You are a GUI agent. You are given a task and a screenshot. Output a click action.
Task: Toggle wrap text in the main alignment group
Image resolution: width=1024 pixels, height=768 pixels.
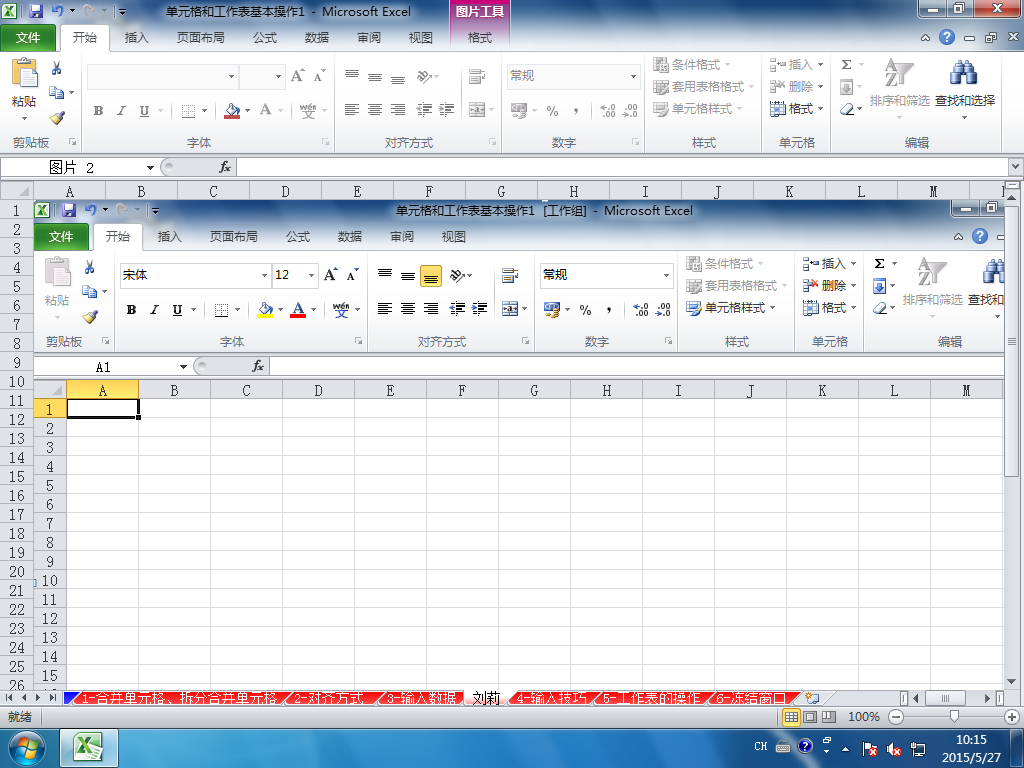477,76
